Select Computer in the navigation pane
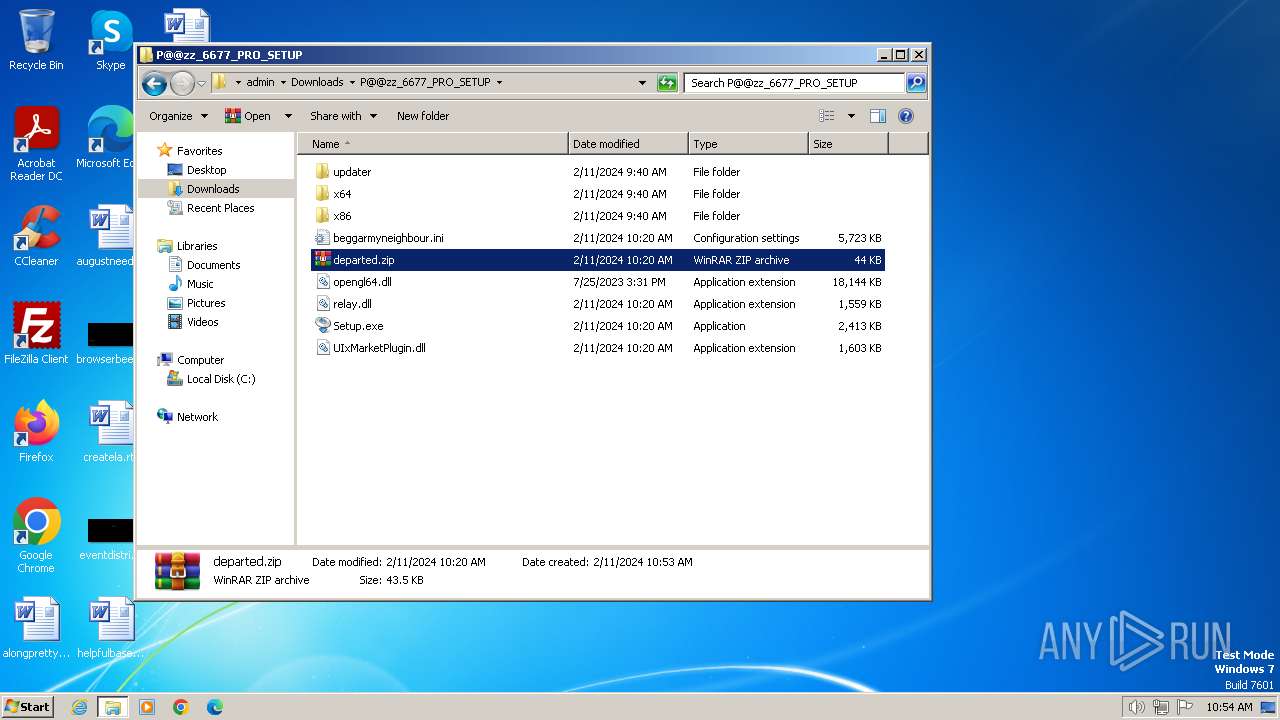Image resolution: width=1280 pixels, height=720 pixels. point(200,360)
